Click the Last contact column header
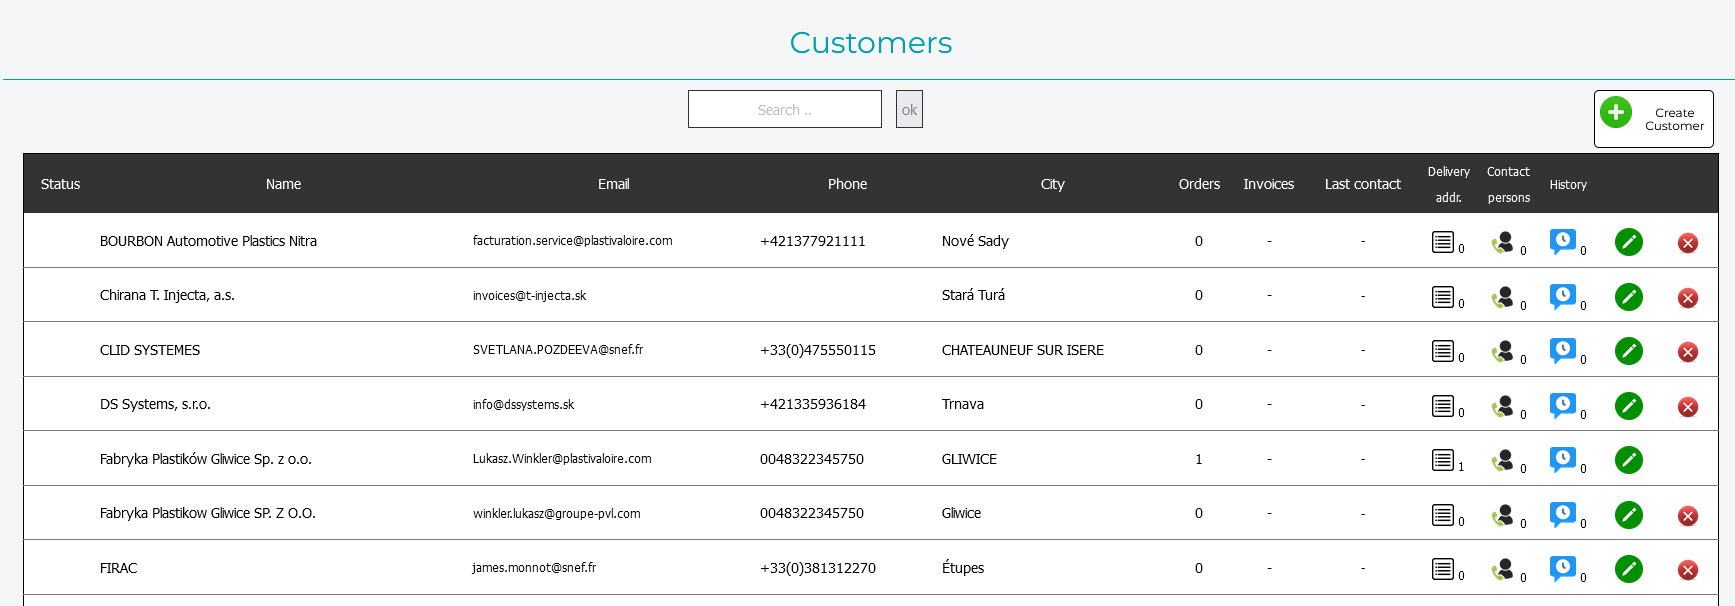 [x=1362, y=184]
